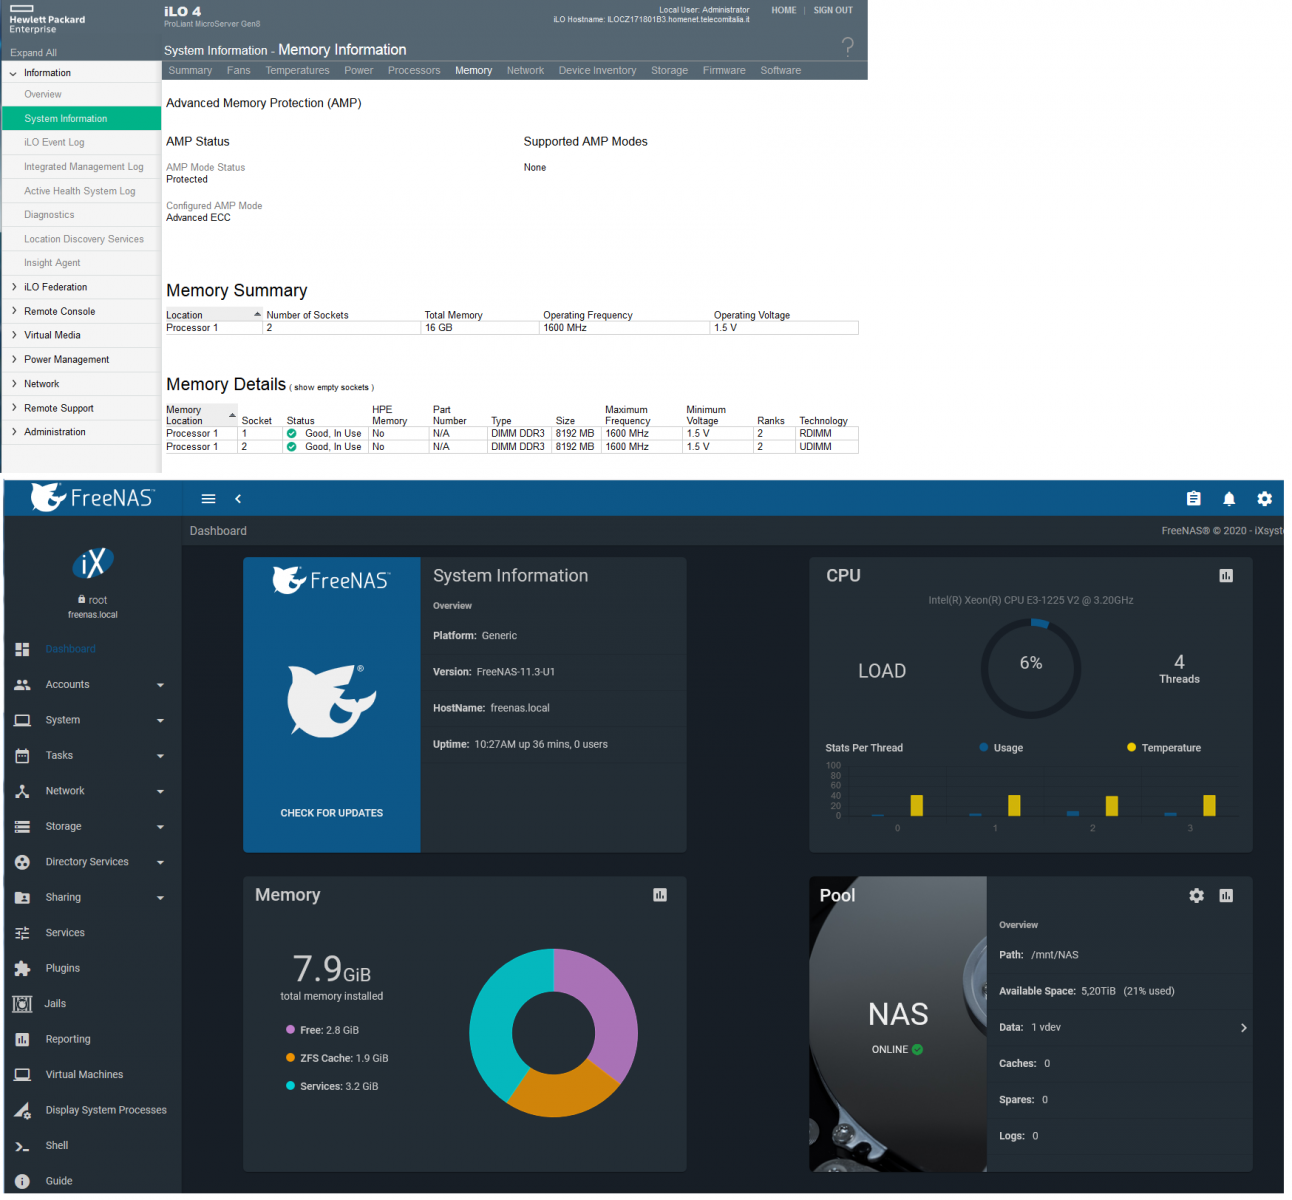Click the Display System Processes icon

[x=22, y=1110]
